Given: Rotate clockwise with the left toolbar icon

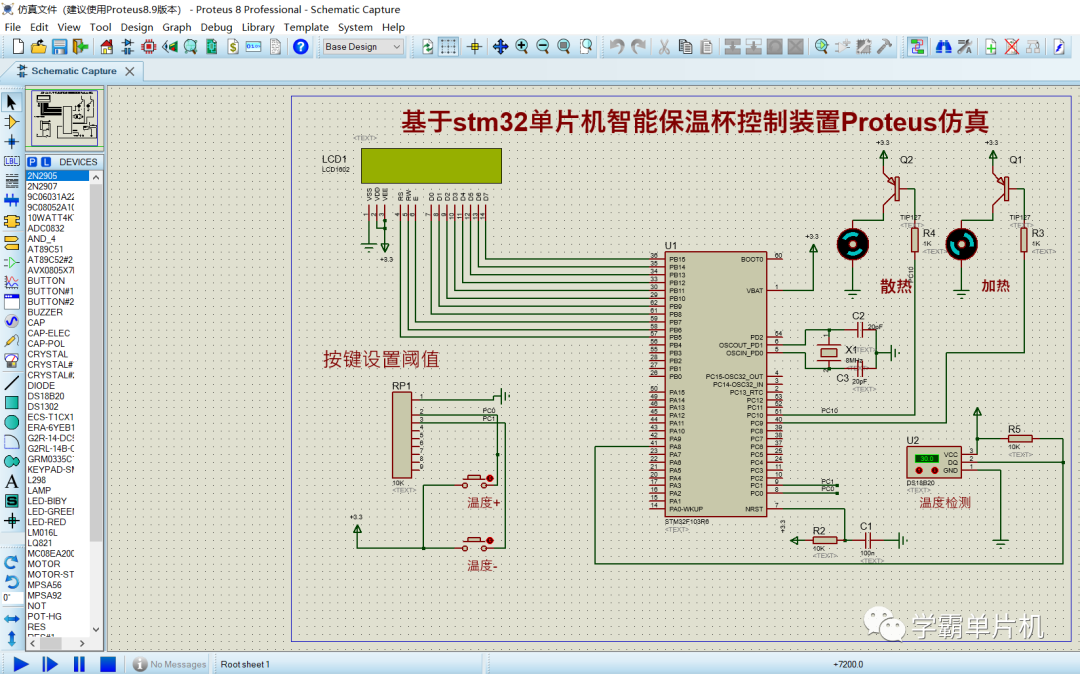Looking at the screenshot, I should point(12,562).
